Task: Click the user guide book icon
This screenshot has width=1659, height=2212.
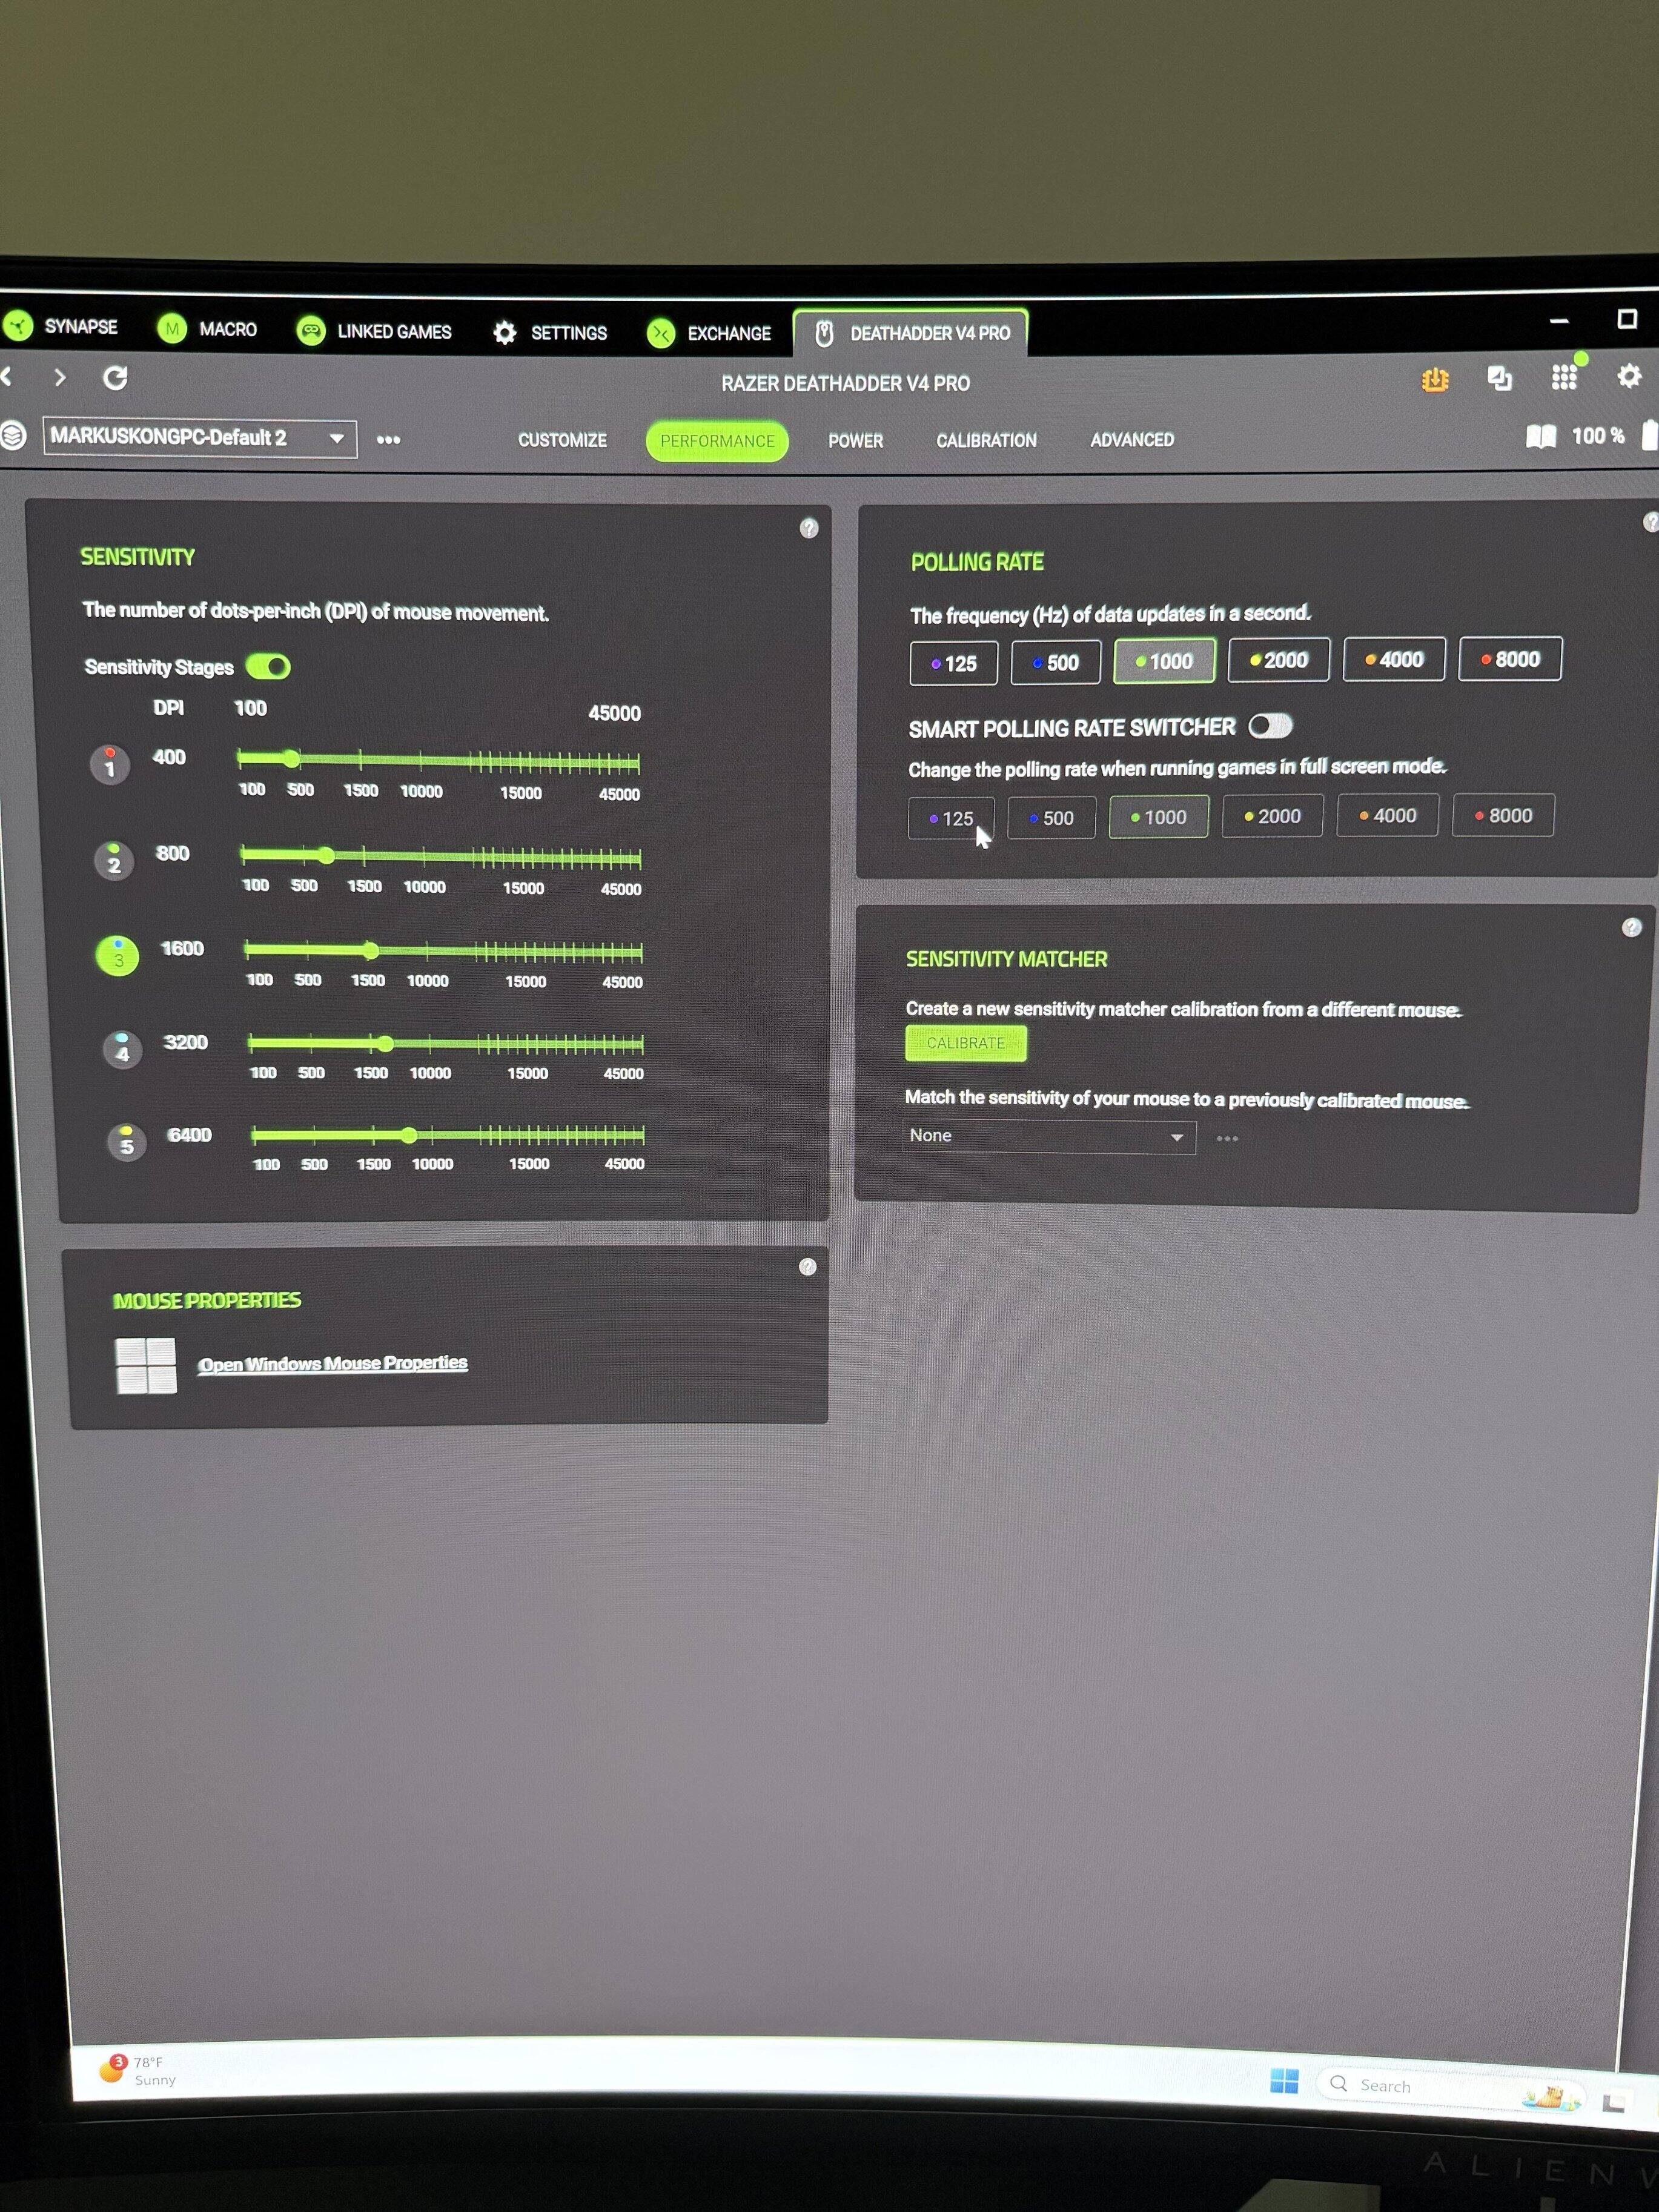Action: point(1541,436)
